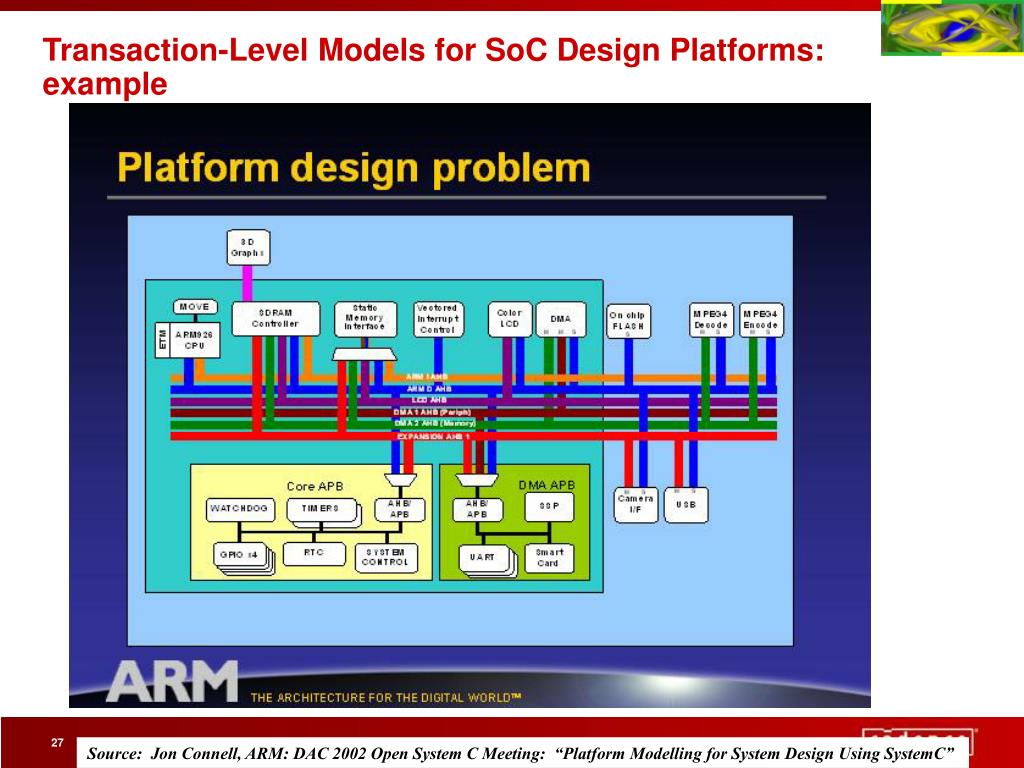
Task: Click the WATCHDOG block
Action: (x=240, y=509)
